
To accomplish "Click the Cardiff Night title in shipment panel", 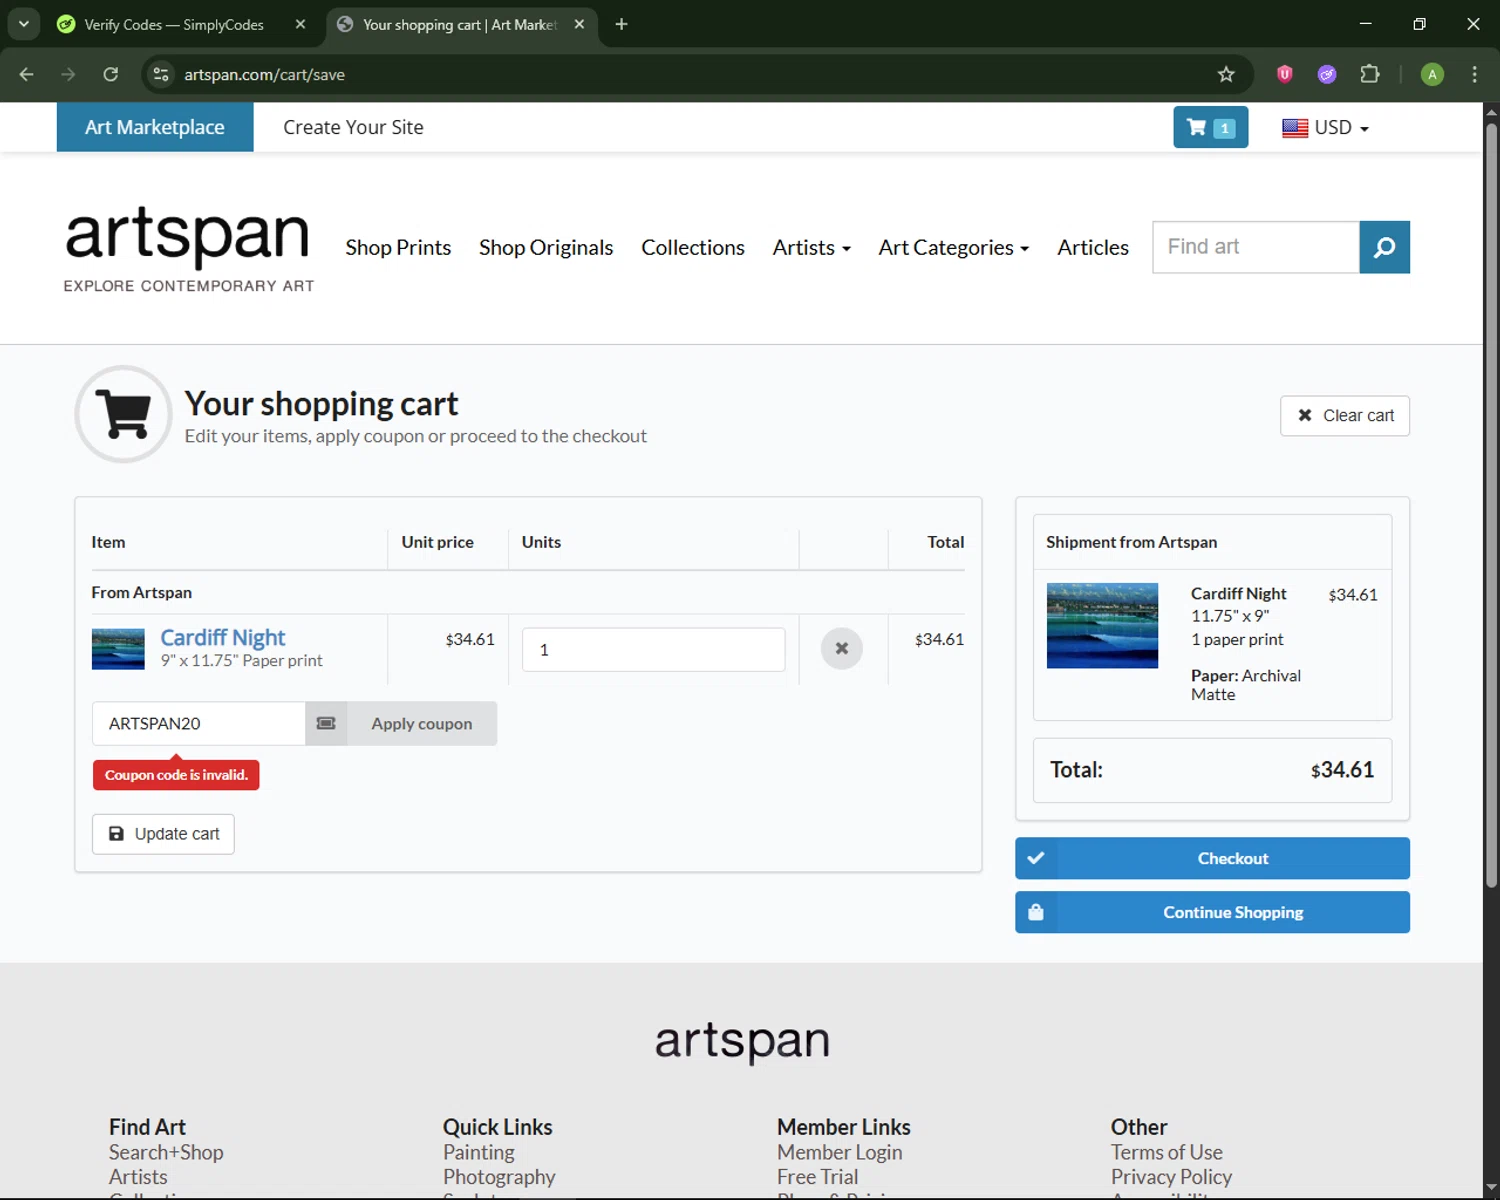I will 1238,594.
